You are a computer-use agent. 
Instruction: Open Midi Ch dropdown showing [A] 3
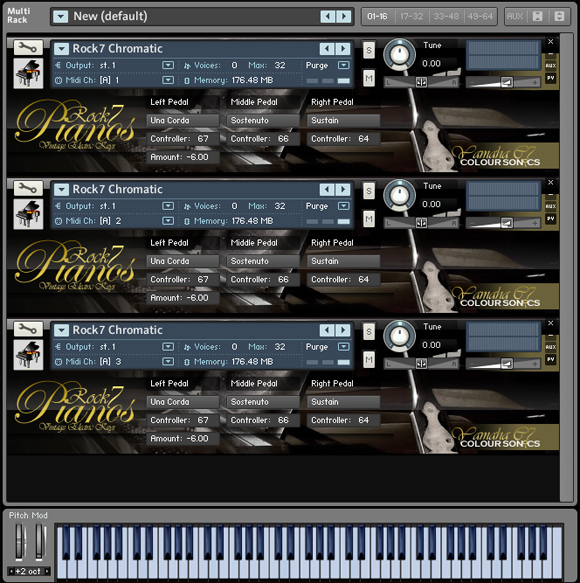click(x=168, y=362)
